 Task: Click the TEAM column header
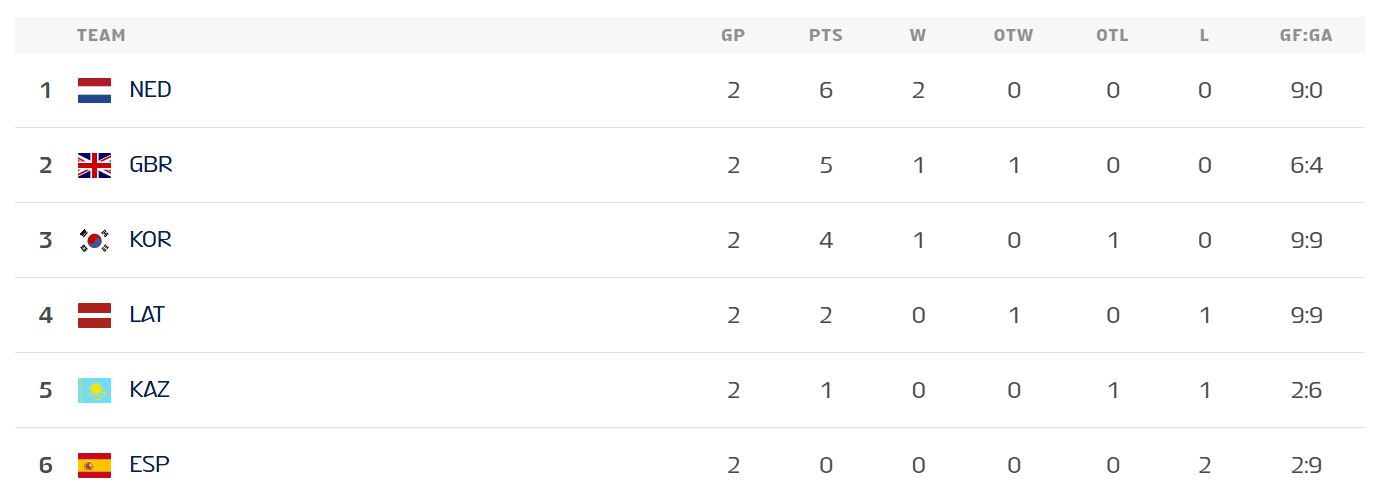[101, 36]
